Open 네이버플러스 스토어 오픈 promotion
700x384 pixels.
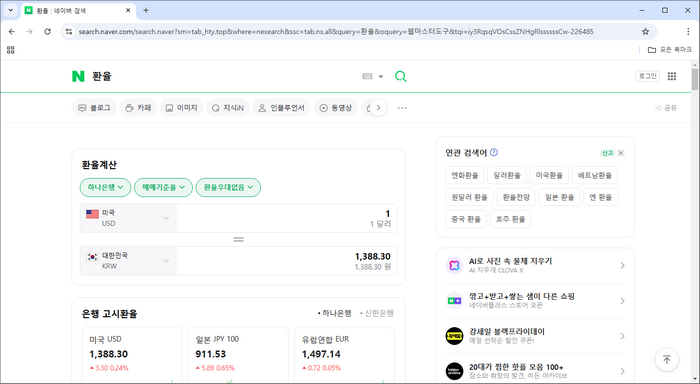coord(535,301)
